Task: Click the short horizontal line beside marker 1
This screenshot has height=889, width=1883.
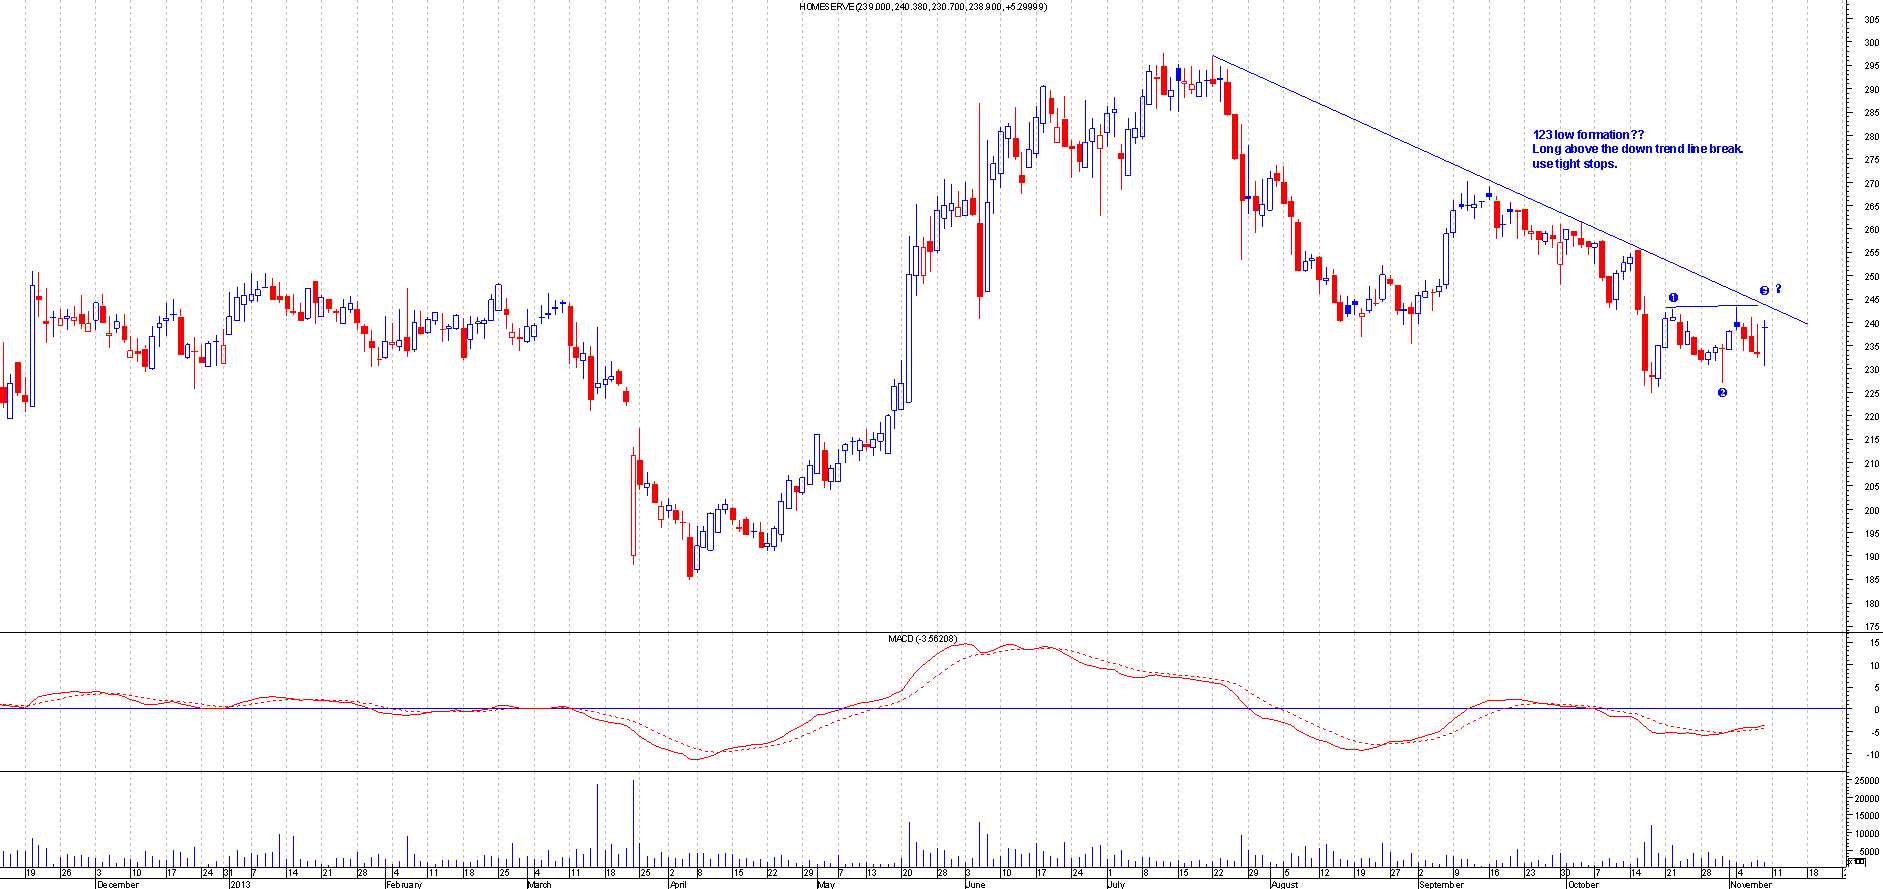Action: 1714,306
